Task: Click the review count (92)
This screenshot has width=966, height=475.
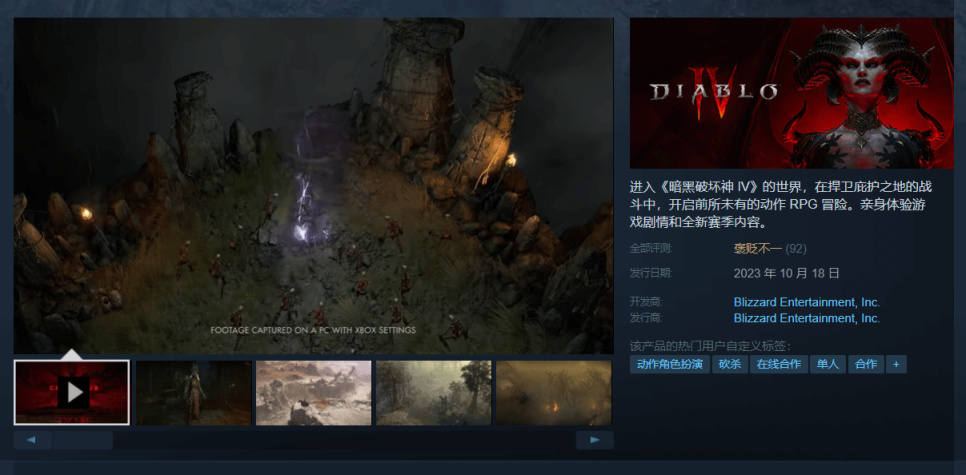Action: [x=795, y=249]
